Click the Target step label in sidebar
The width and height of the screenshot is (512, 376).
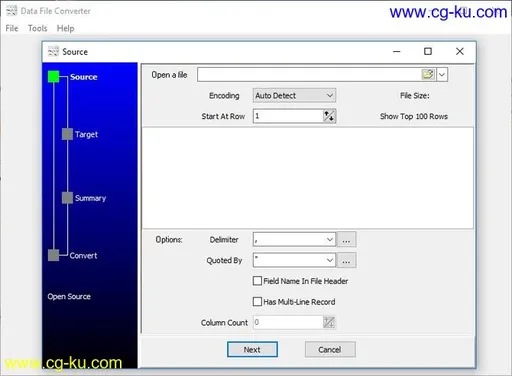coord(86,134)
